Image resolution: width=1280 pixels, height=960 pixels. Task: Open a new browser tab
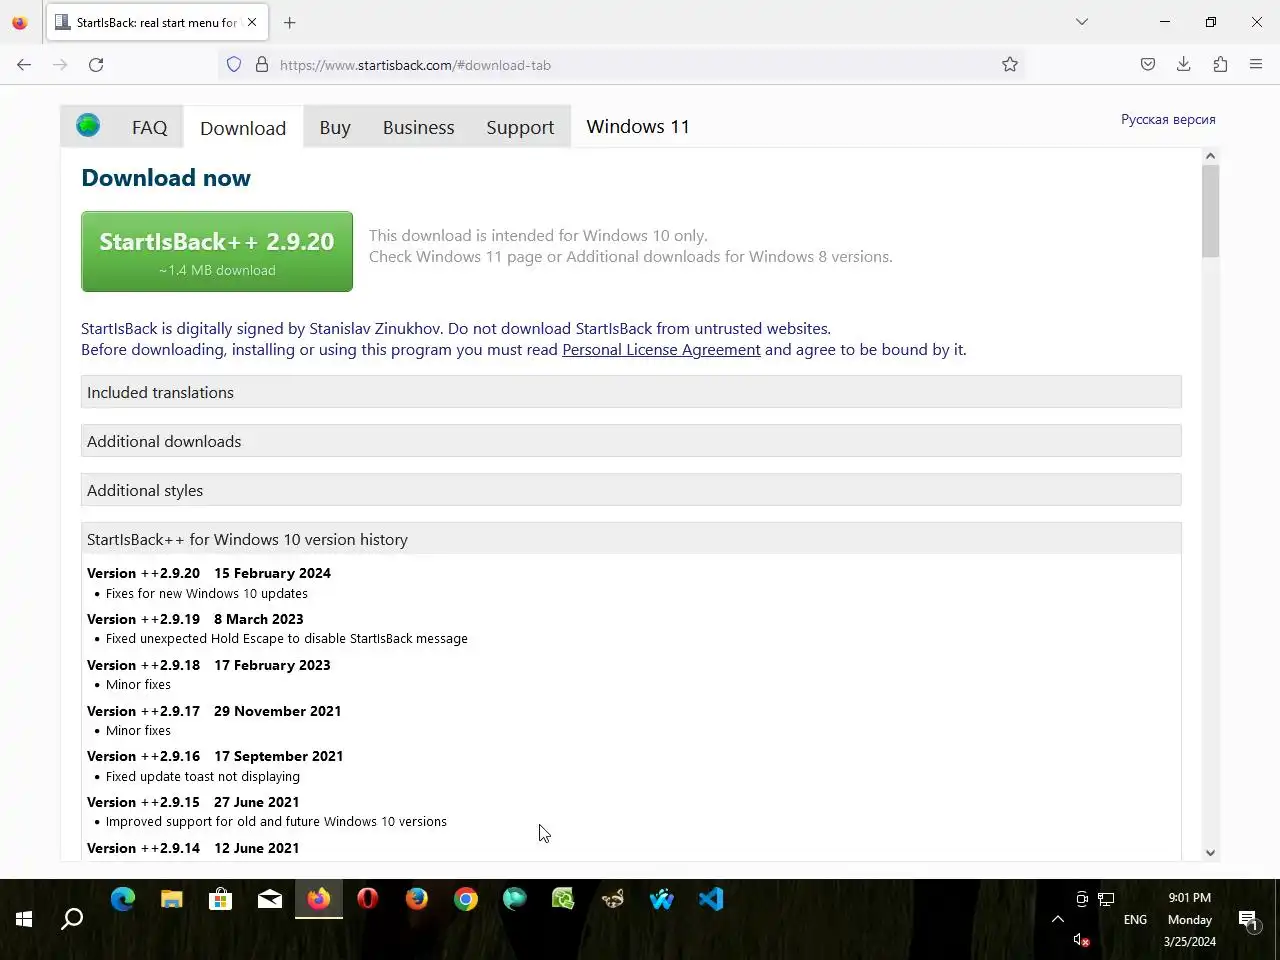[x=289, y=22]
